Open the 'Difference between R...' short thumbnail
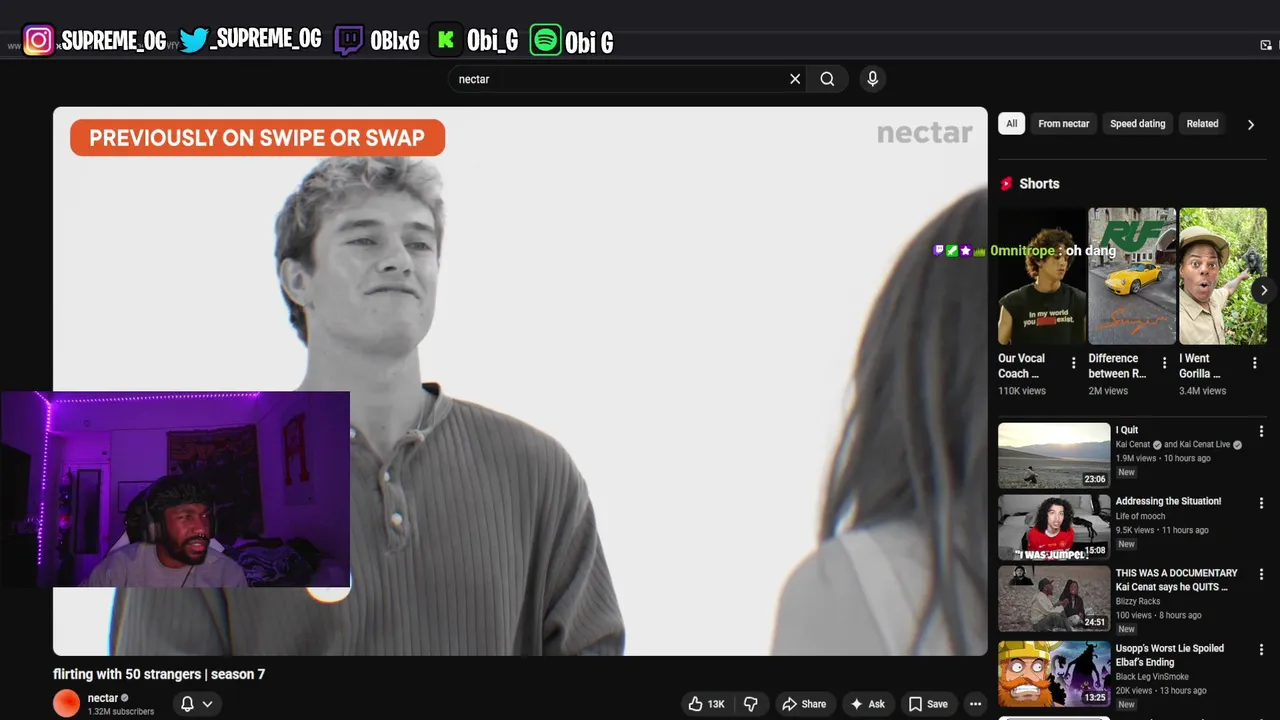The height and width of the screenshot is (720, 1280). pos(1132,276)
